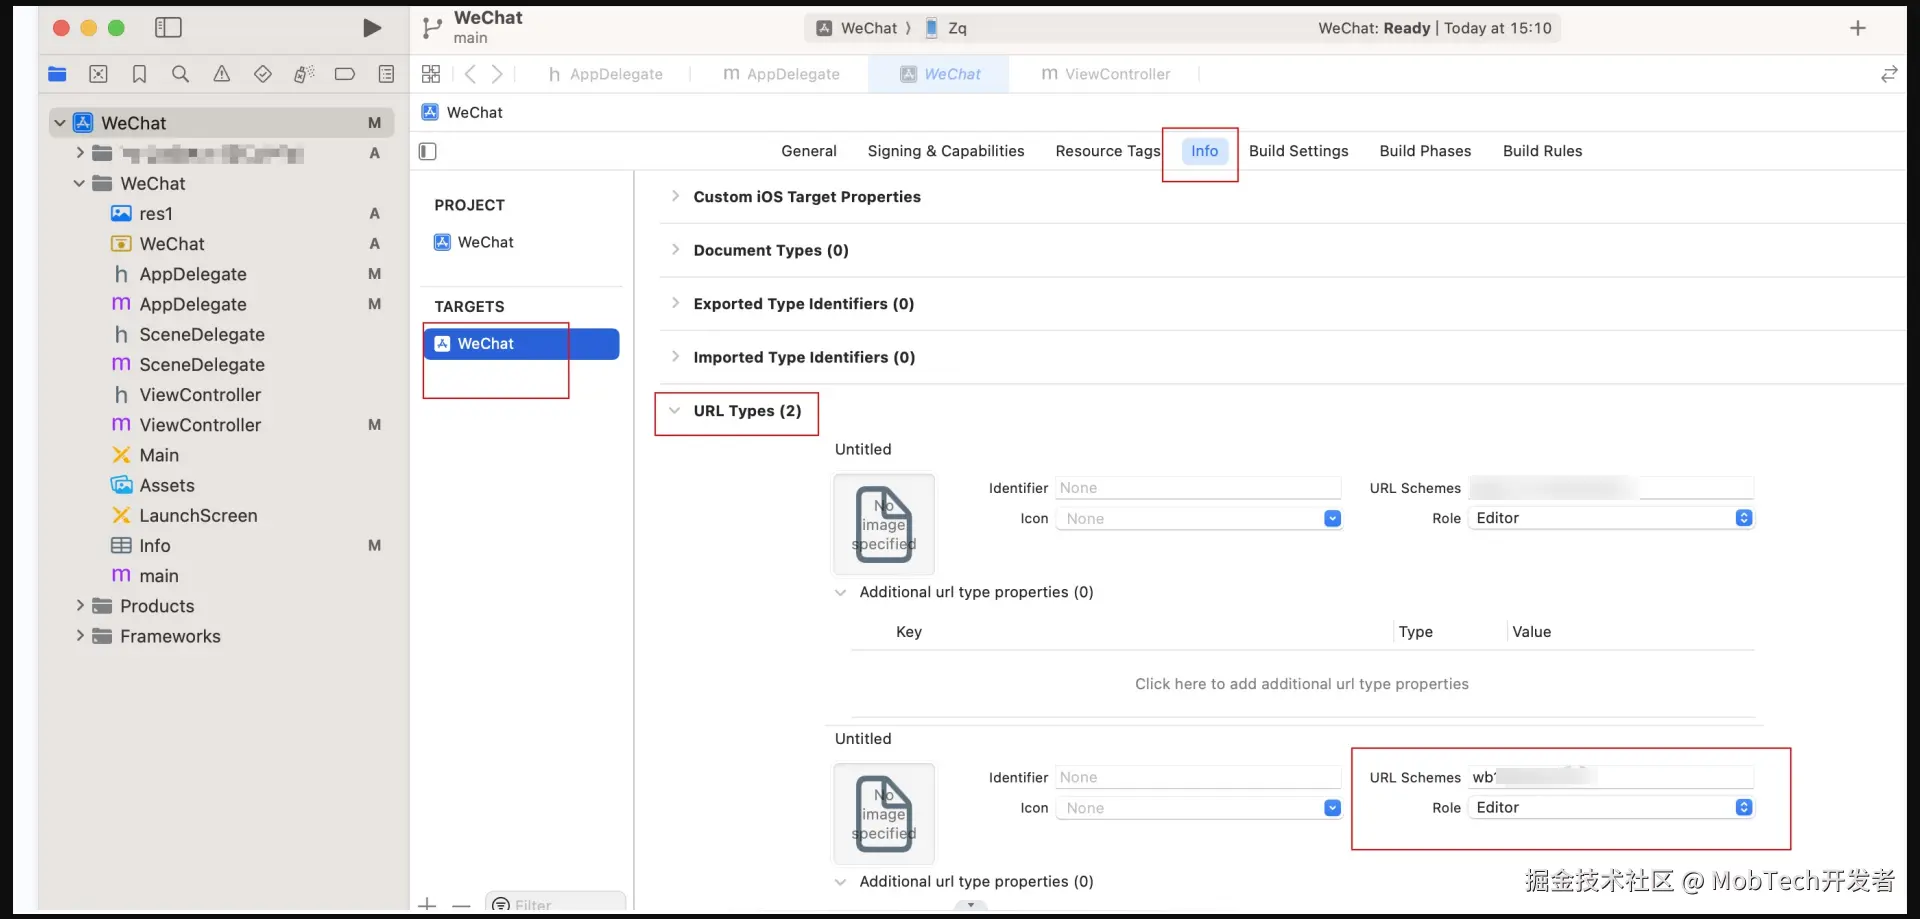This screenshot has height=919, width=1920.
Task: Click the first URL type image well
Action: pyautogui.click(x=884, y=524)
